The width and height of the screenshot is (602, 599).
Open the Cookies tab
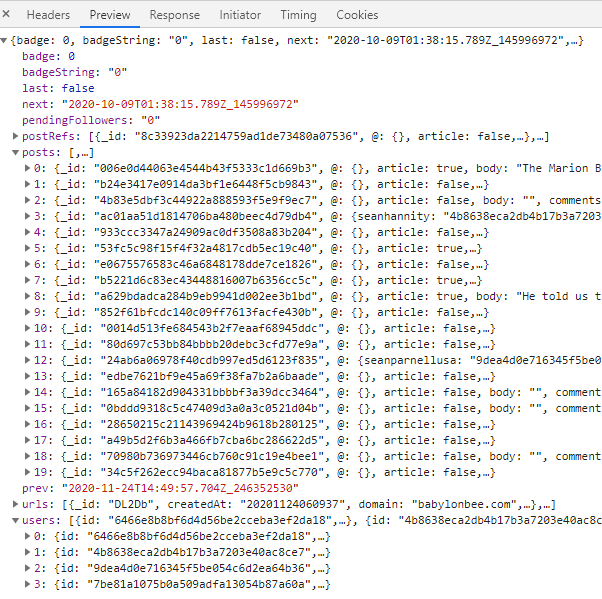point(357,15)
